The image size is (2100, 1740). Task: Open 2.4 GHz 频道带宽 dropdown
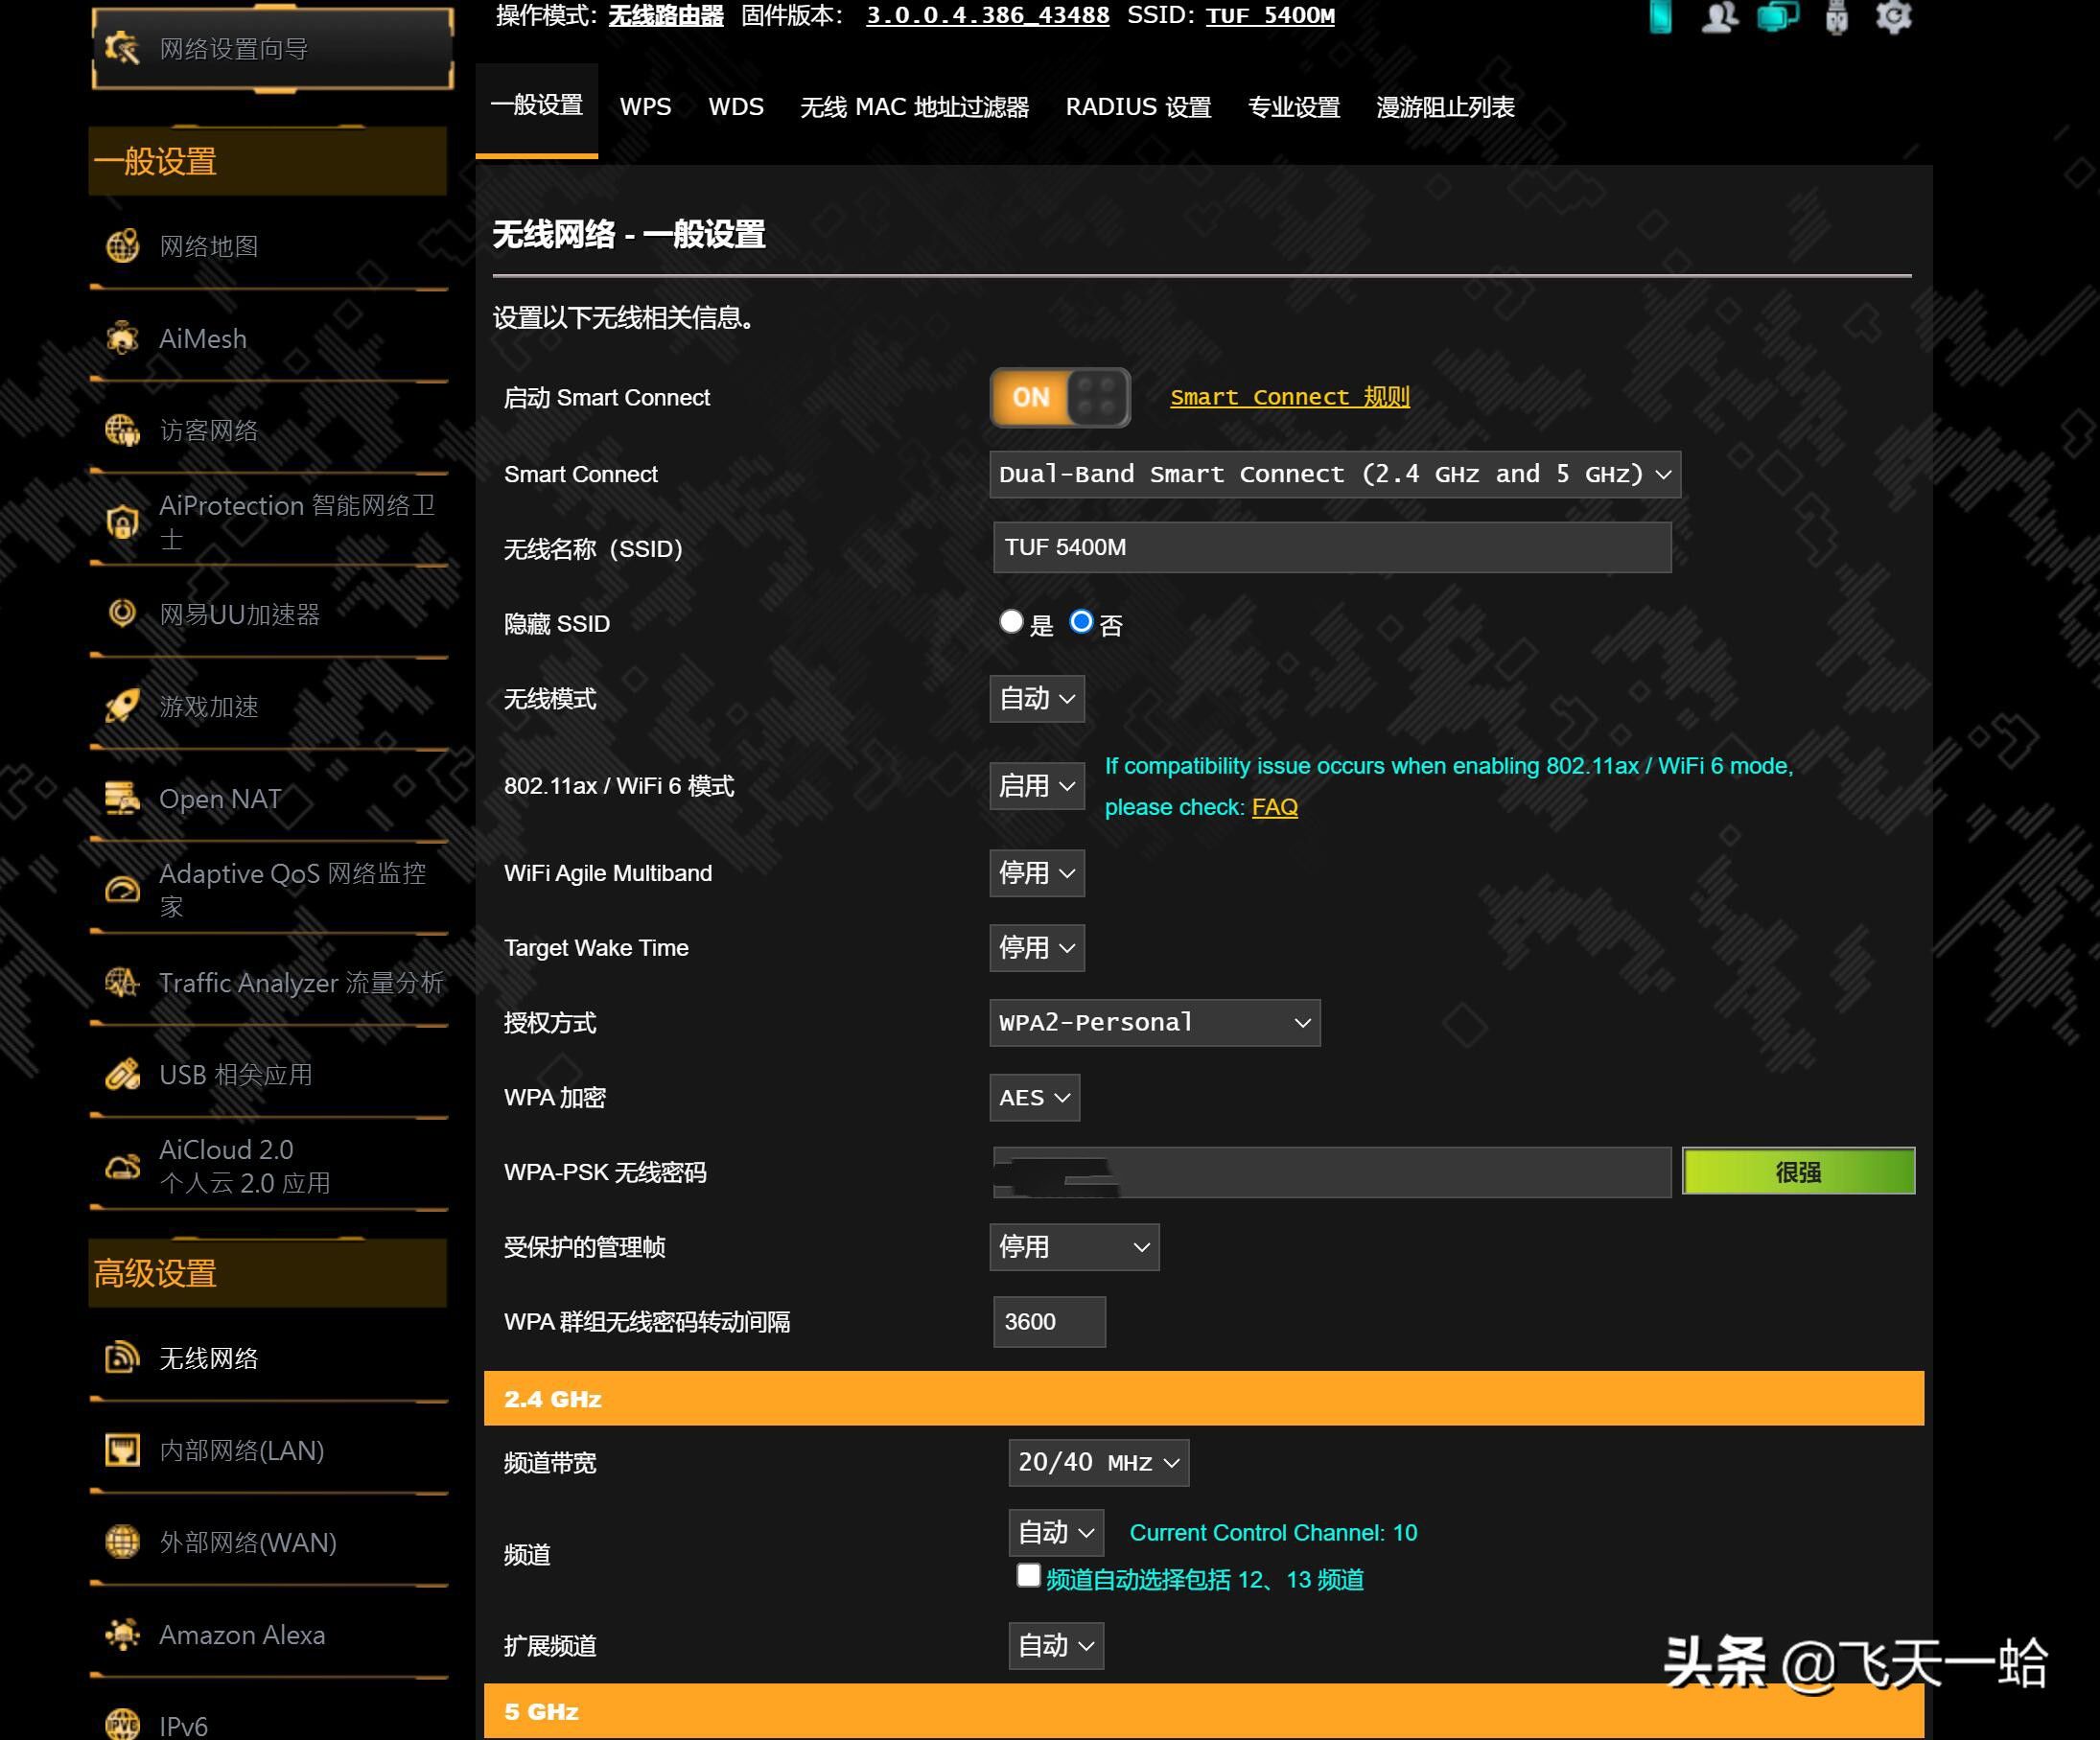pos(1099,1463)
